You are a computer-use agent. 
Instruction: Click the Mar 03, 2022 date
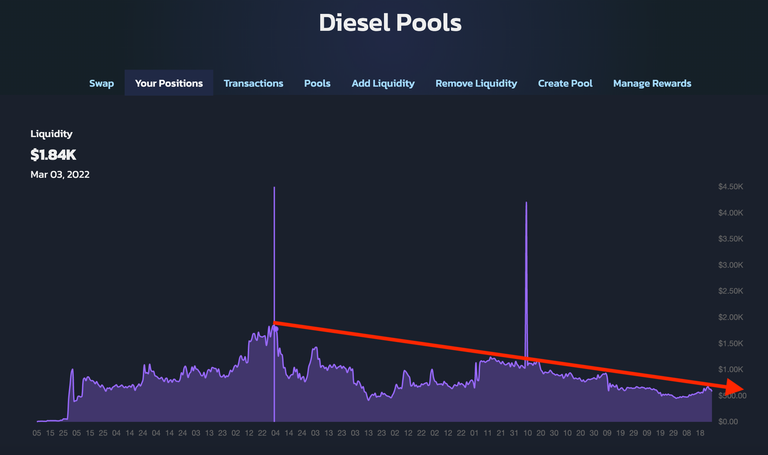point(60,174)
